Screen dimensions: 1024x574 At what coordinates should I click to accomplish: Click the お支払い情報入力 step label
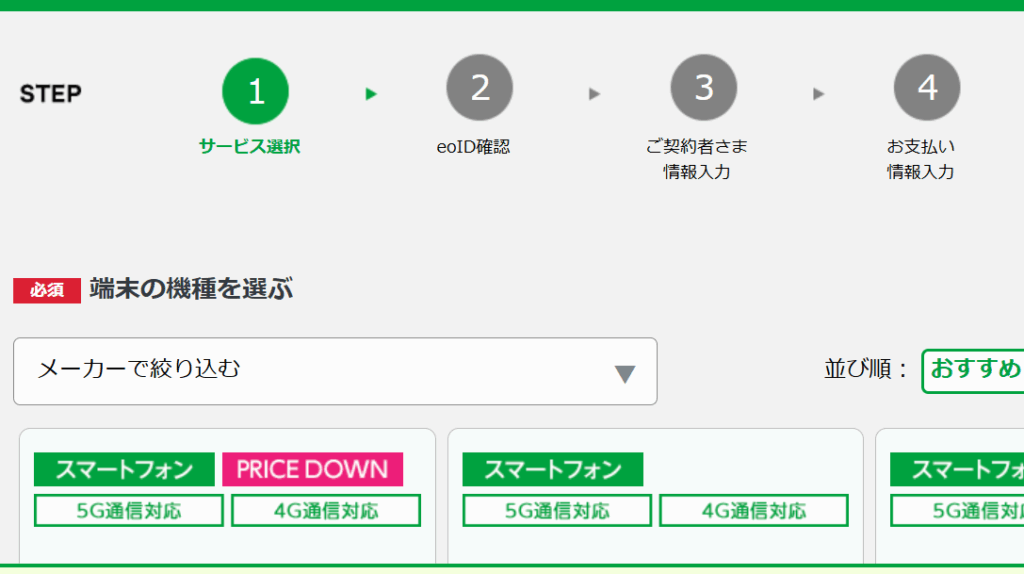point(921,159)
